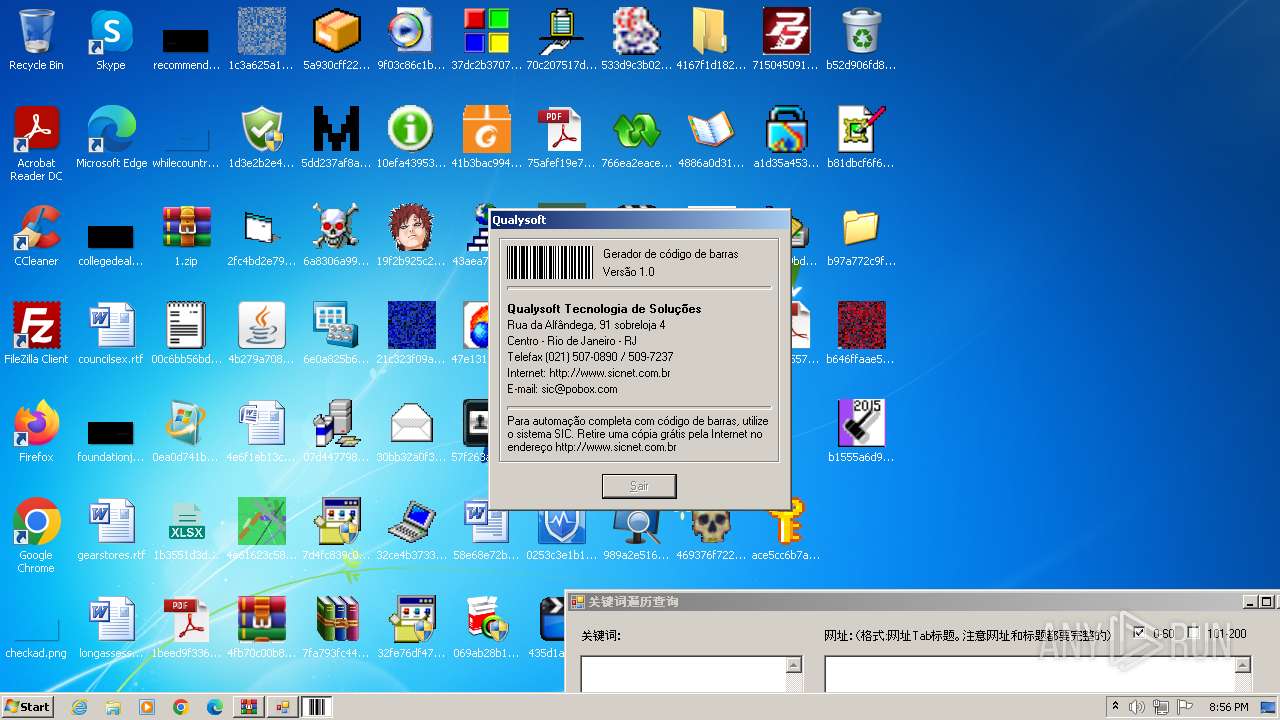This screenshot has width=1280, height=720.
Task: Switch to barcode app taskbar button
Action: coord(316,707)
